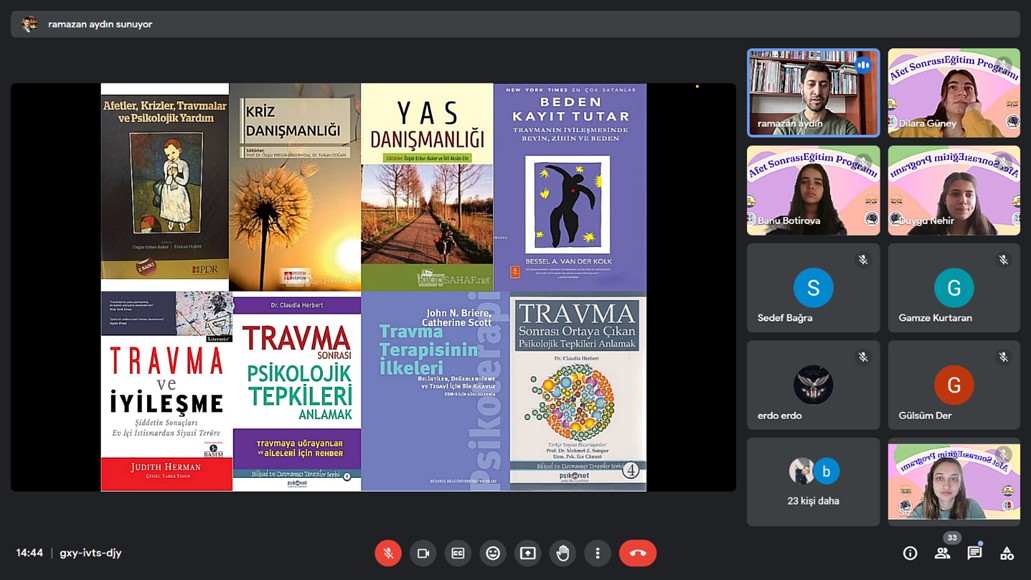
Task: Click 'ramazan aydın sunuyor' presenter text
Action: (x=100, y=24)
